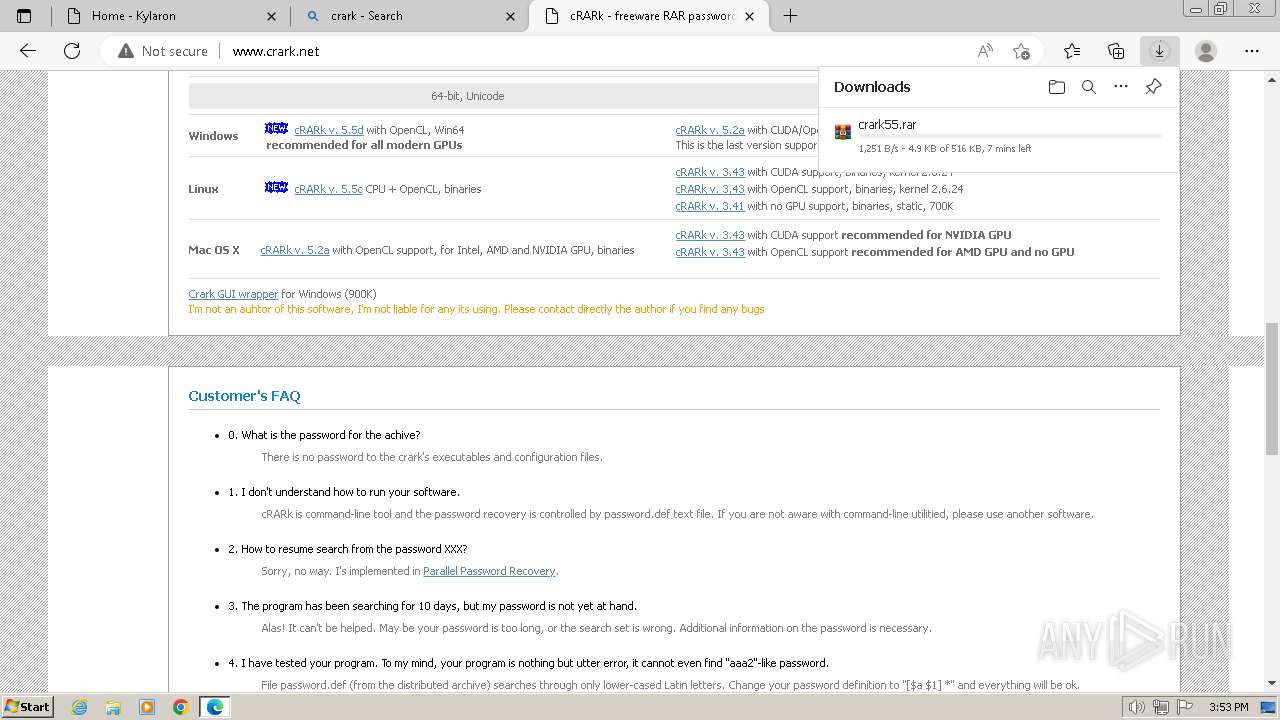
Task: Open cRARk v. 3.41 no GPU link
Action: pyautogui.click(x=709, y=206)
